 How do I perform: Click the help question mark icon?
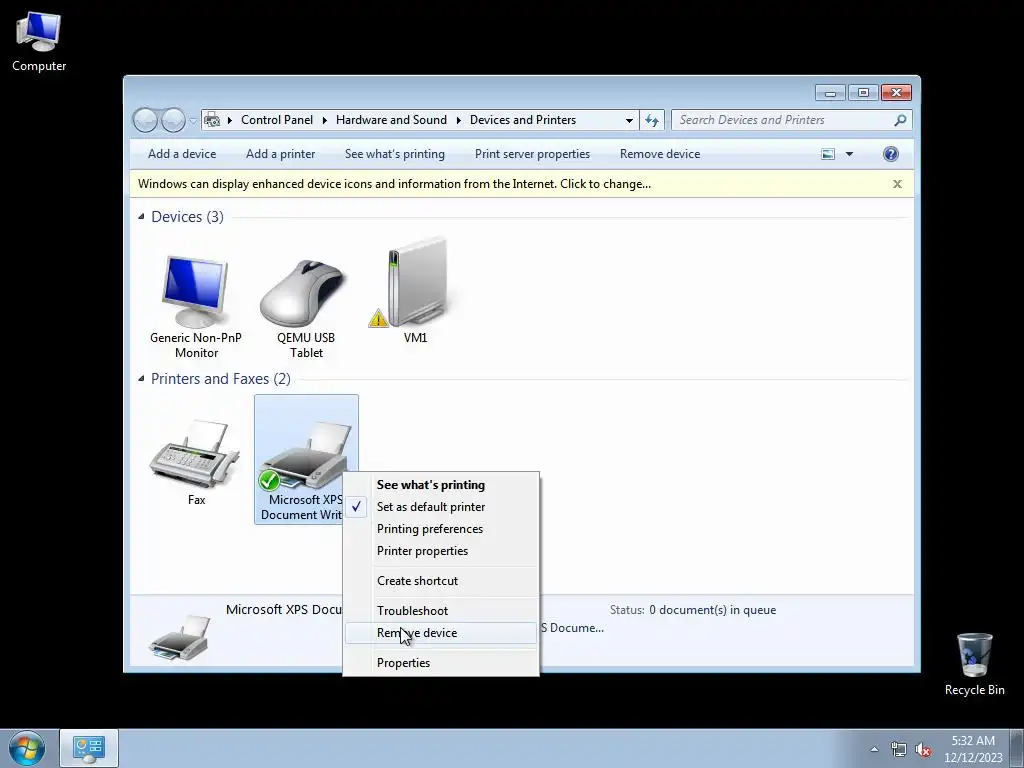[890, 154]
